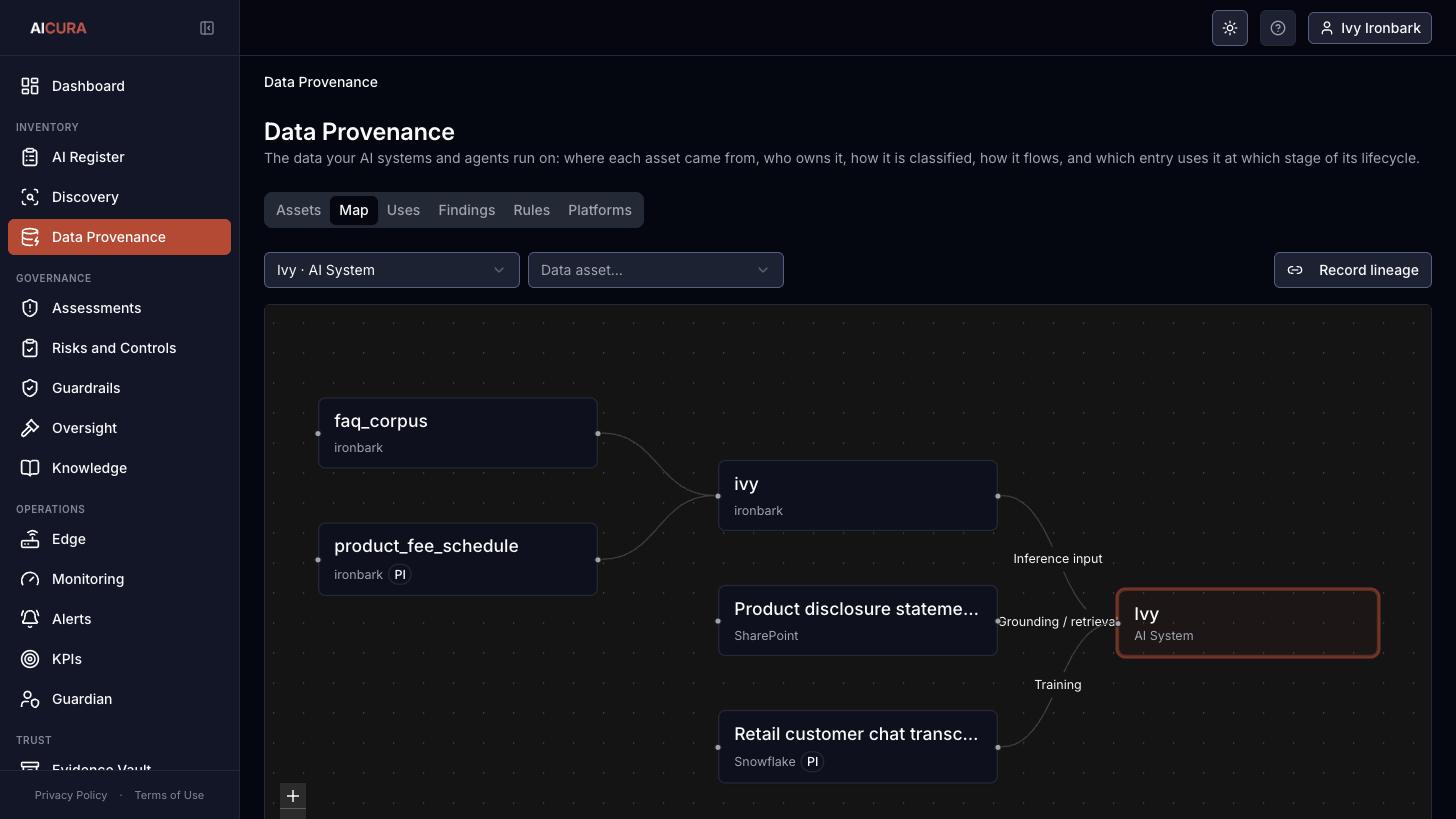Screen dimensions: 1456x819
Task: Click the Record lineage button
Action: click(1353, 270)
